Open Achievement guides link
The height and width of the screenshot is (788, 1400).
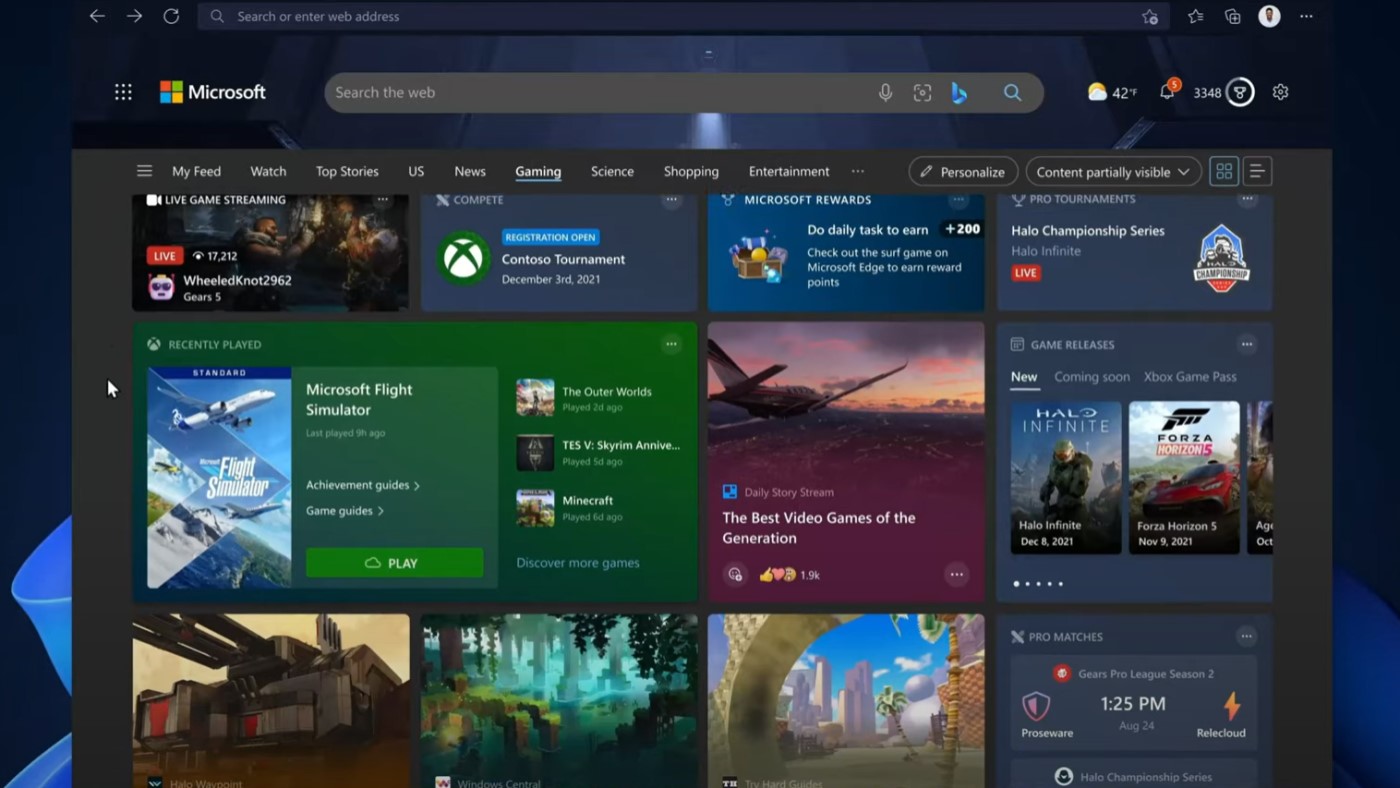click(x=363, y=485)
